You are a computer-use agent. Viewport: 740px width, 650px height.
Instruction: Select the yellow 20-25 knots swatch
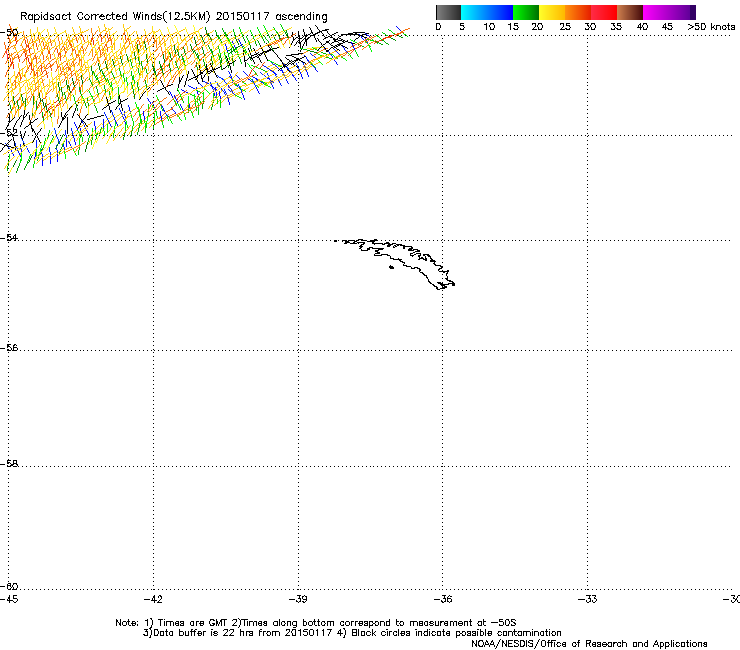[552, 12]
